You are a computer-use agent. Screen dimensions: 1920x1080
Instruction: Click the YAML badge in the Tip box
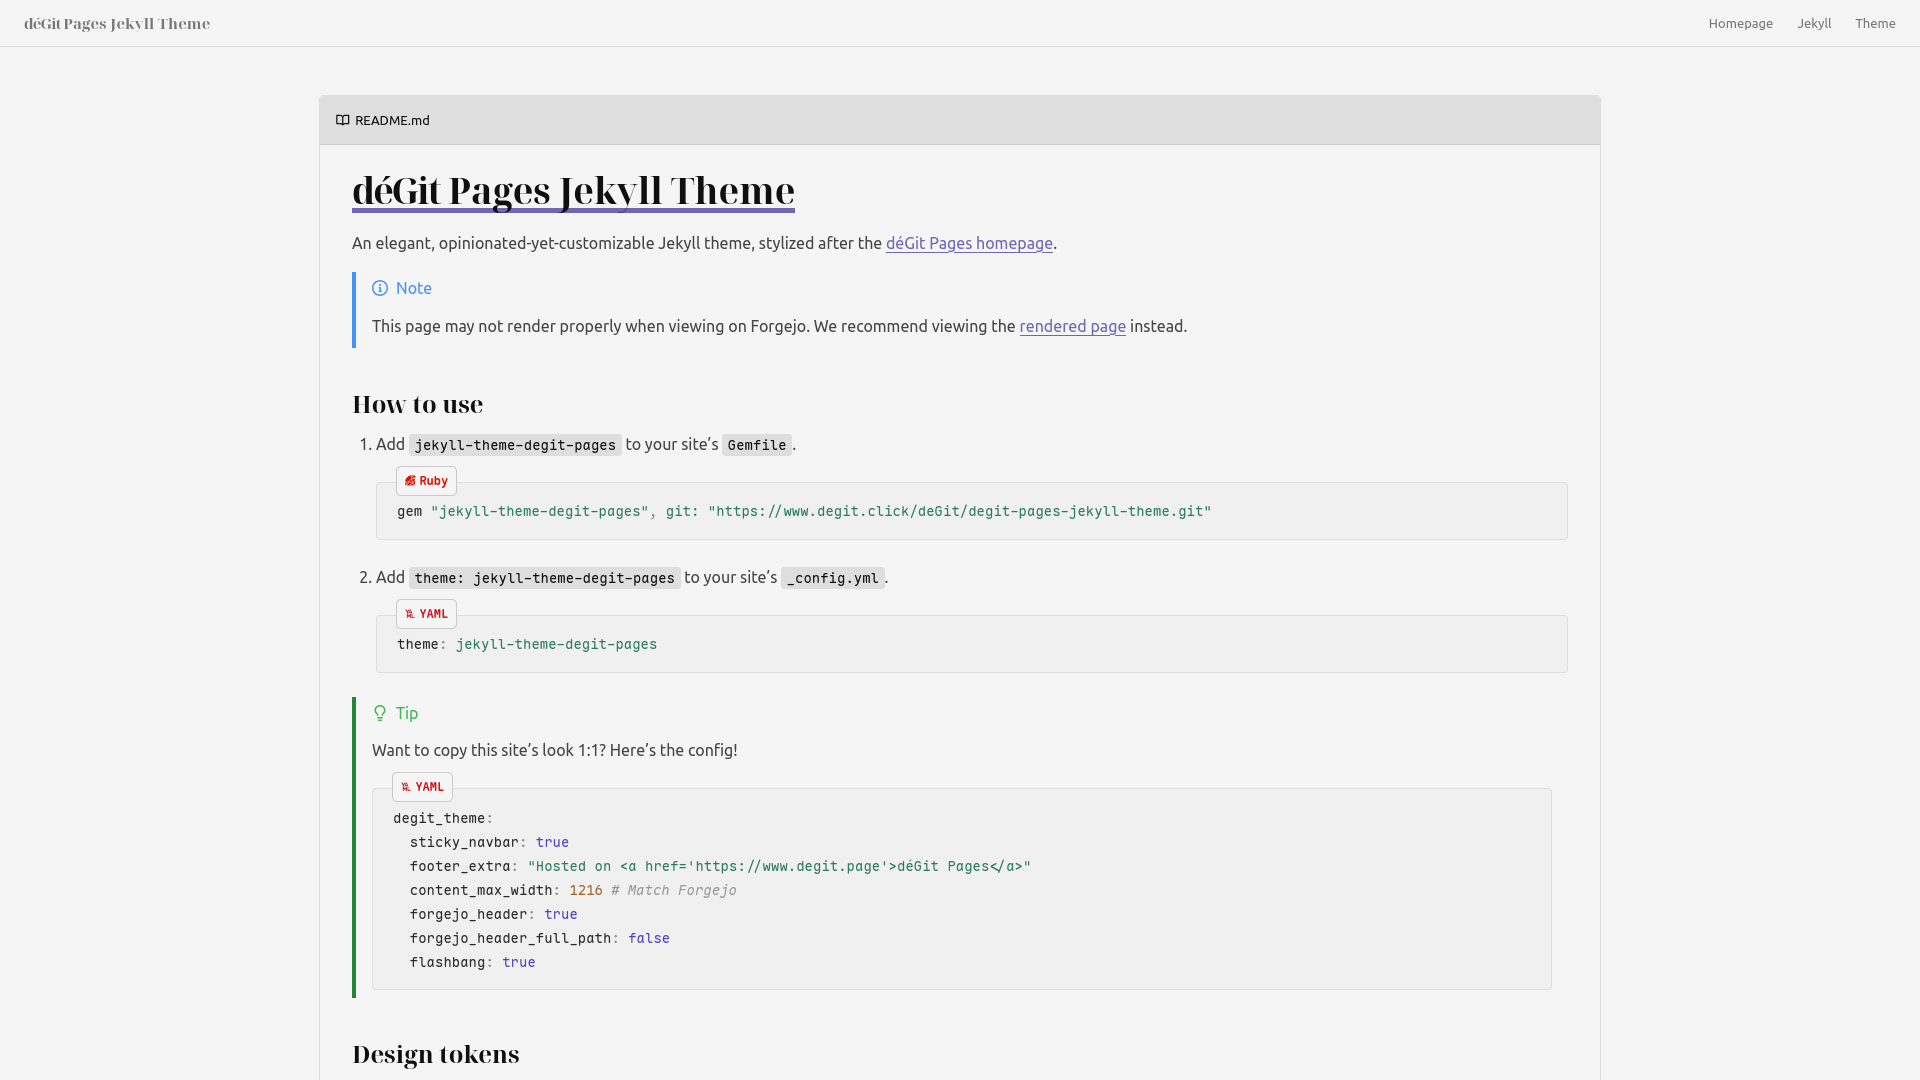(x=422, y=787)
